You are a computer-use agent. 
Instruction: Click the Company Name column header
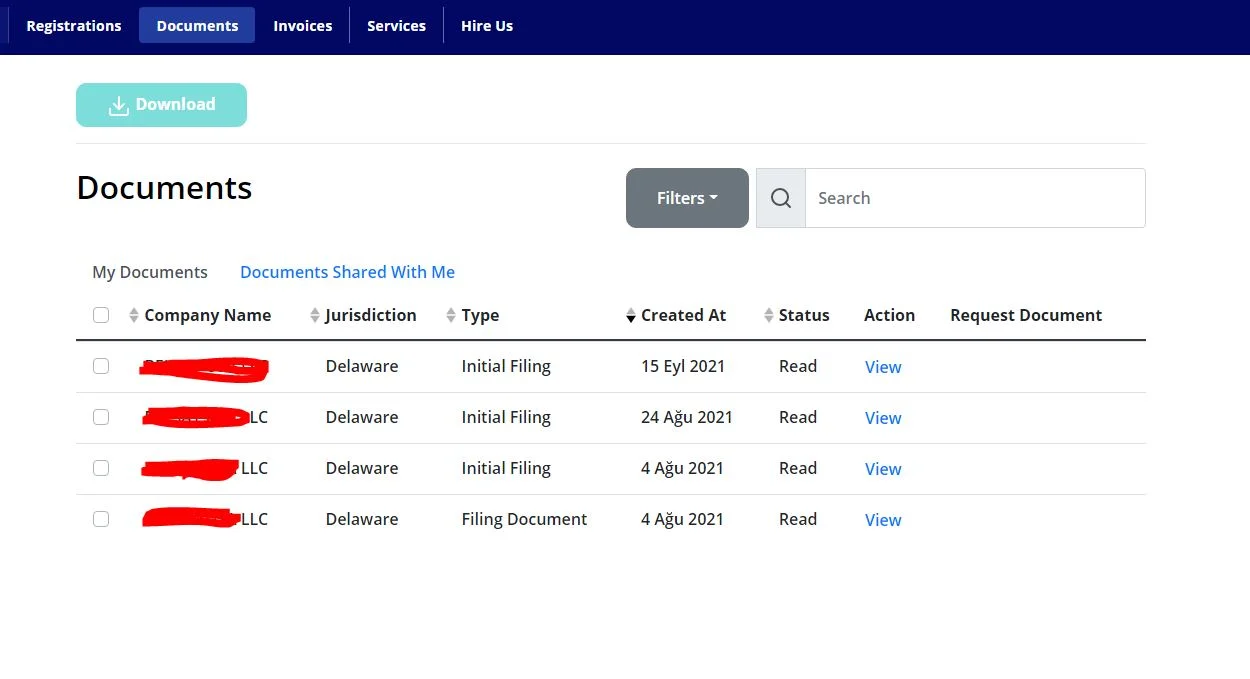[x=207, y=315]
